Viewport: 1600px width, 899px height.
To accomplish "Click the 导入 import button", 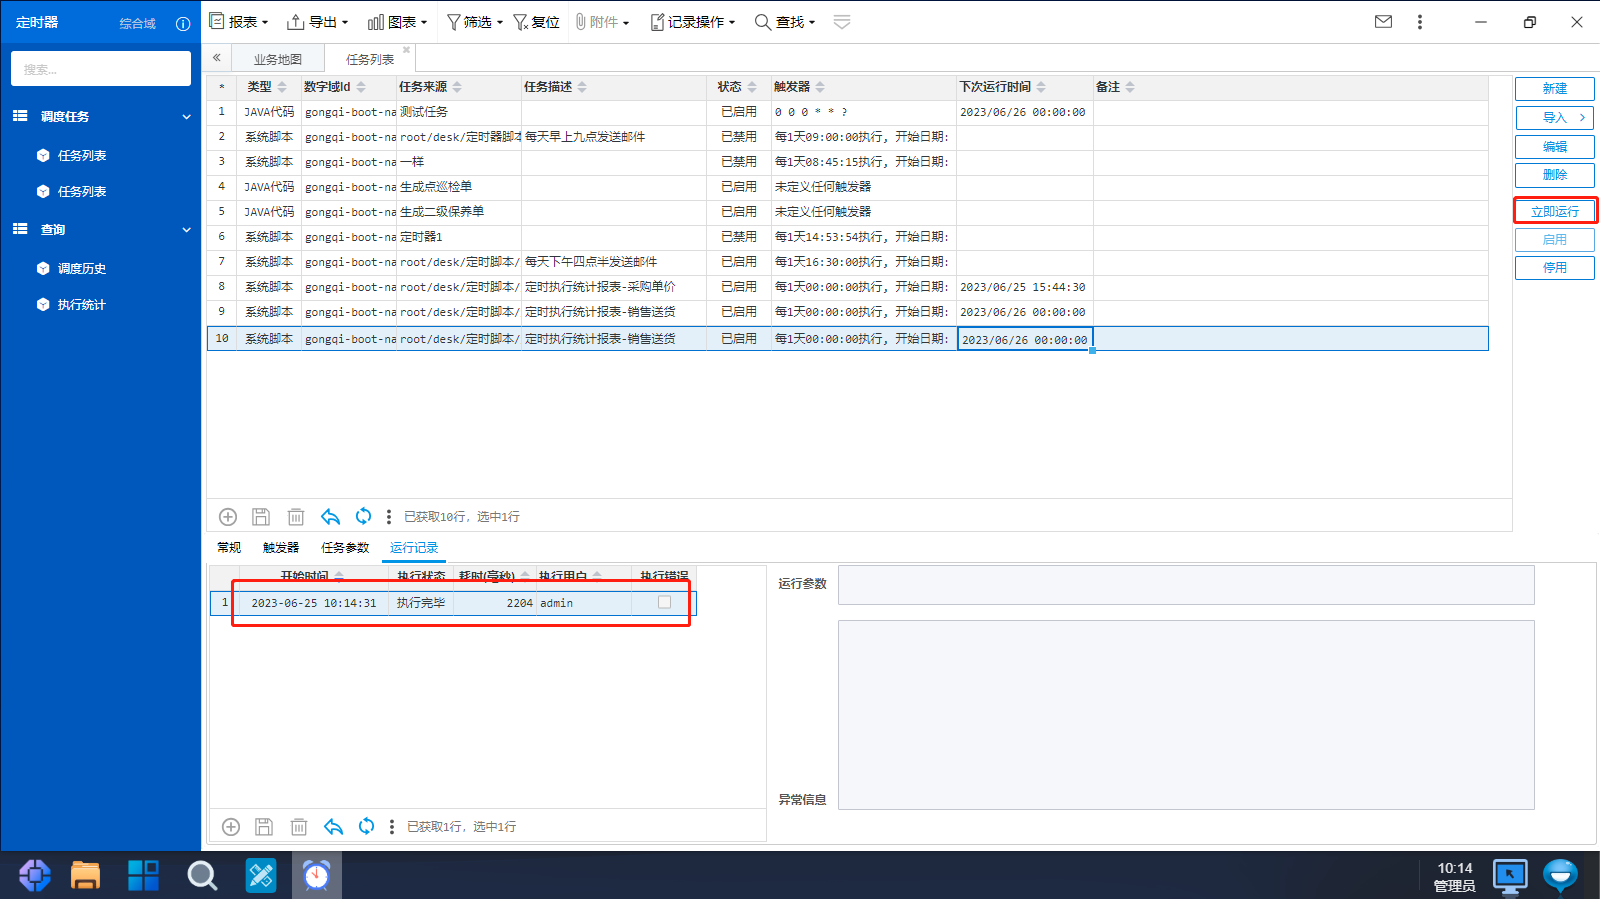I will [1554, 118].
